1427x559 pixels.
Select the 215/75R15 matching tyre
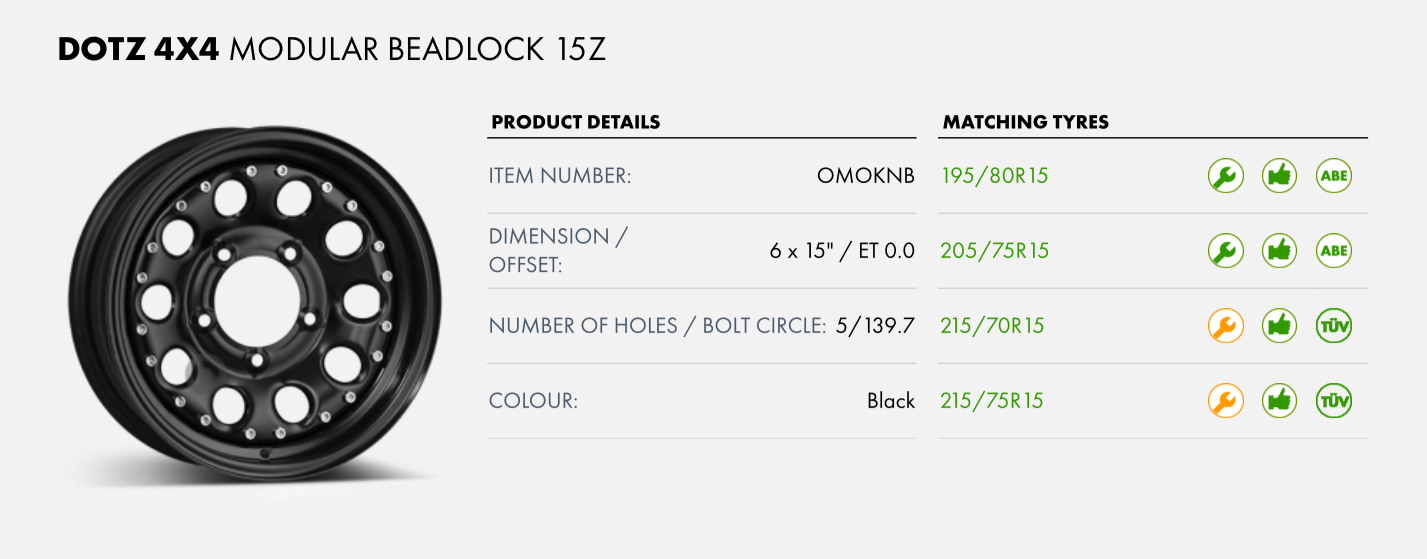pos(992,401)
